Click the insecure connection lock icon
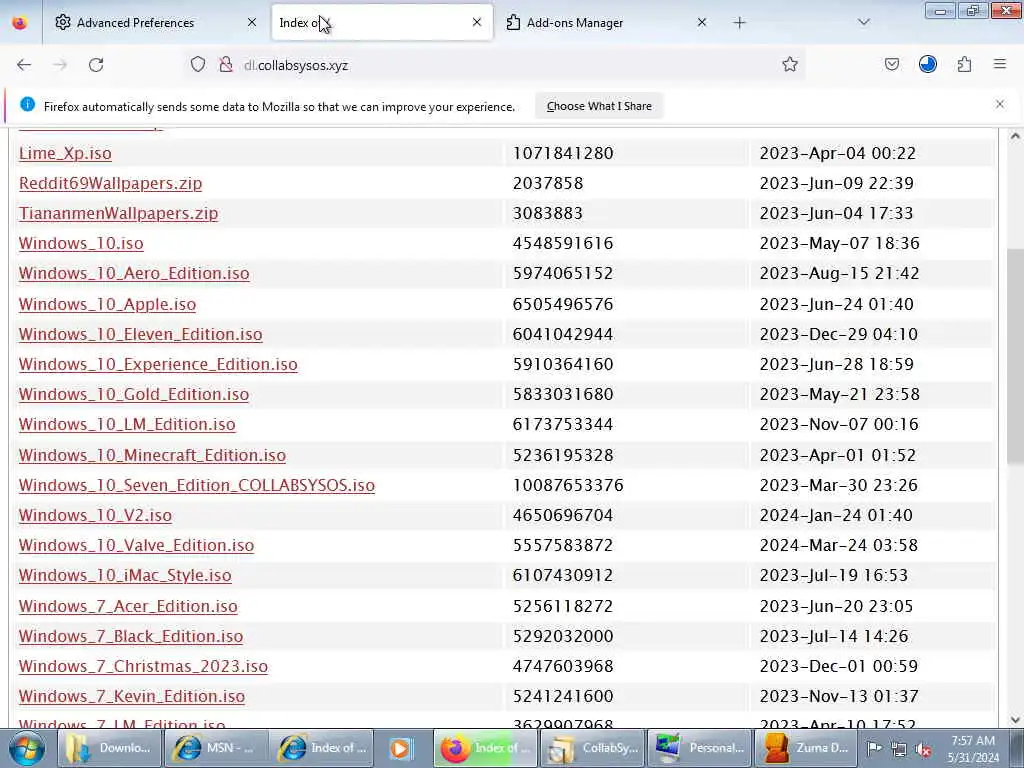The image size is (1024, 768). (x=226, y=65)
